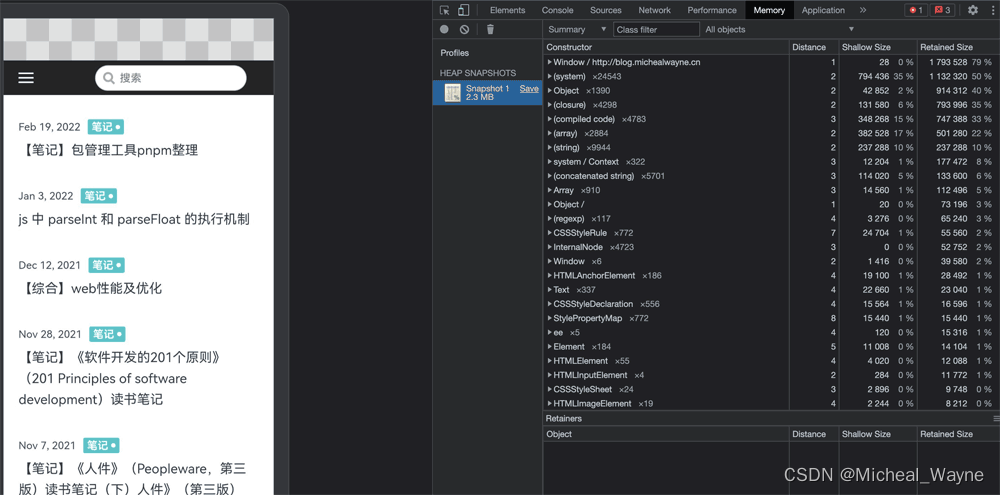Sort by upper Shallow Size column header
Screen dimensions: 1000x495
click(x=878, y=47)
